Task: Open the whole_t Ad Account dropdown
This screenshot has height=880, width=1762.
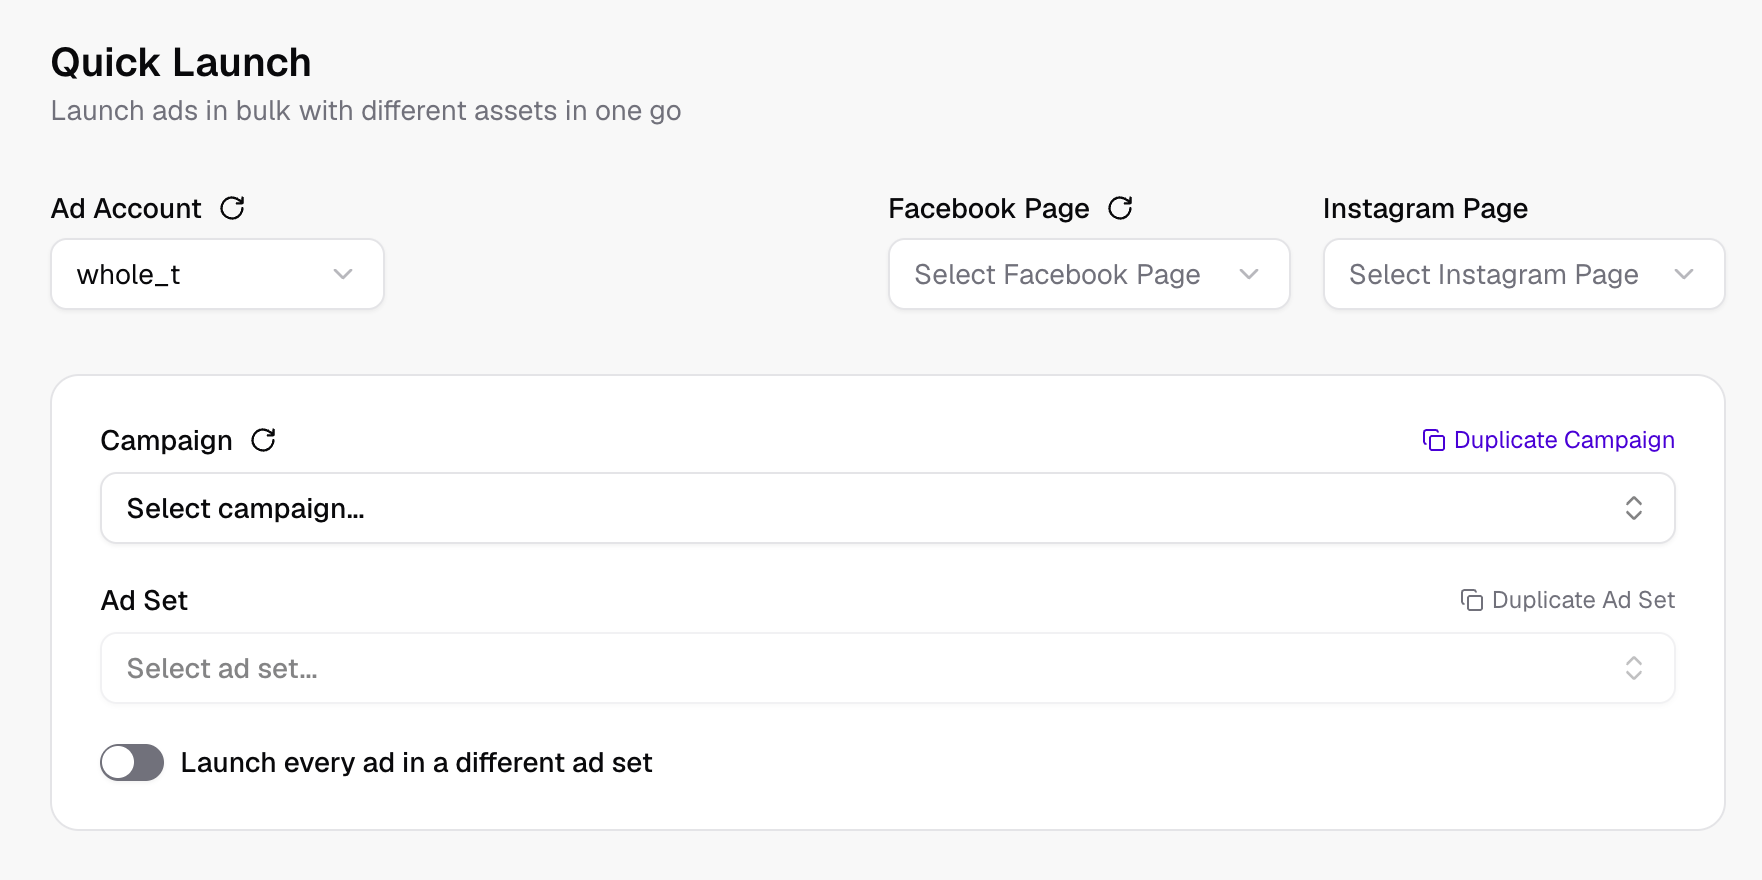Action: click(217, 274)
